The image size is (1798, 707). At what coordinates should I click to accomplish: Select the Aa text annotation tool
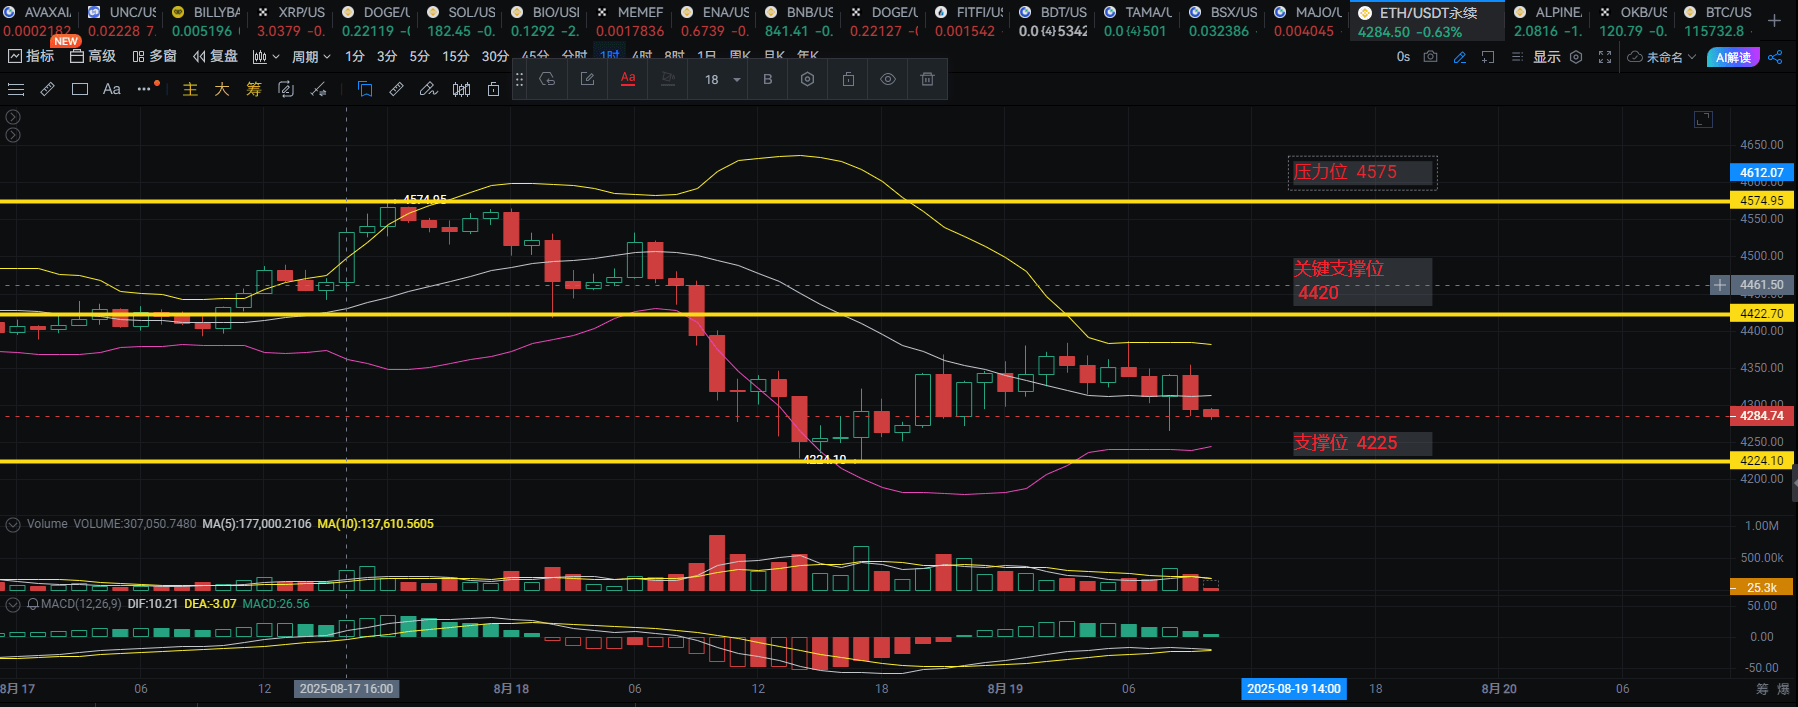[112, 90]
